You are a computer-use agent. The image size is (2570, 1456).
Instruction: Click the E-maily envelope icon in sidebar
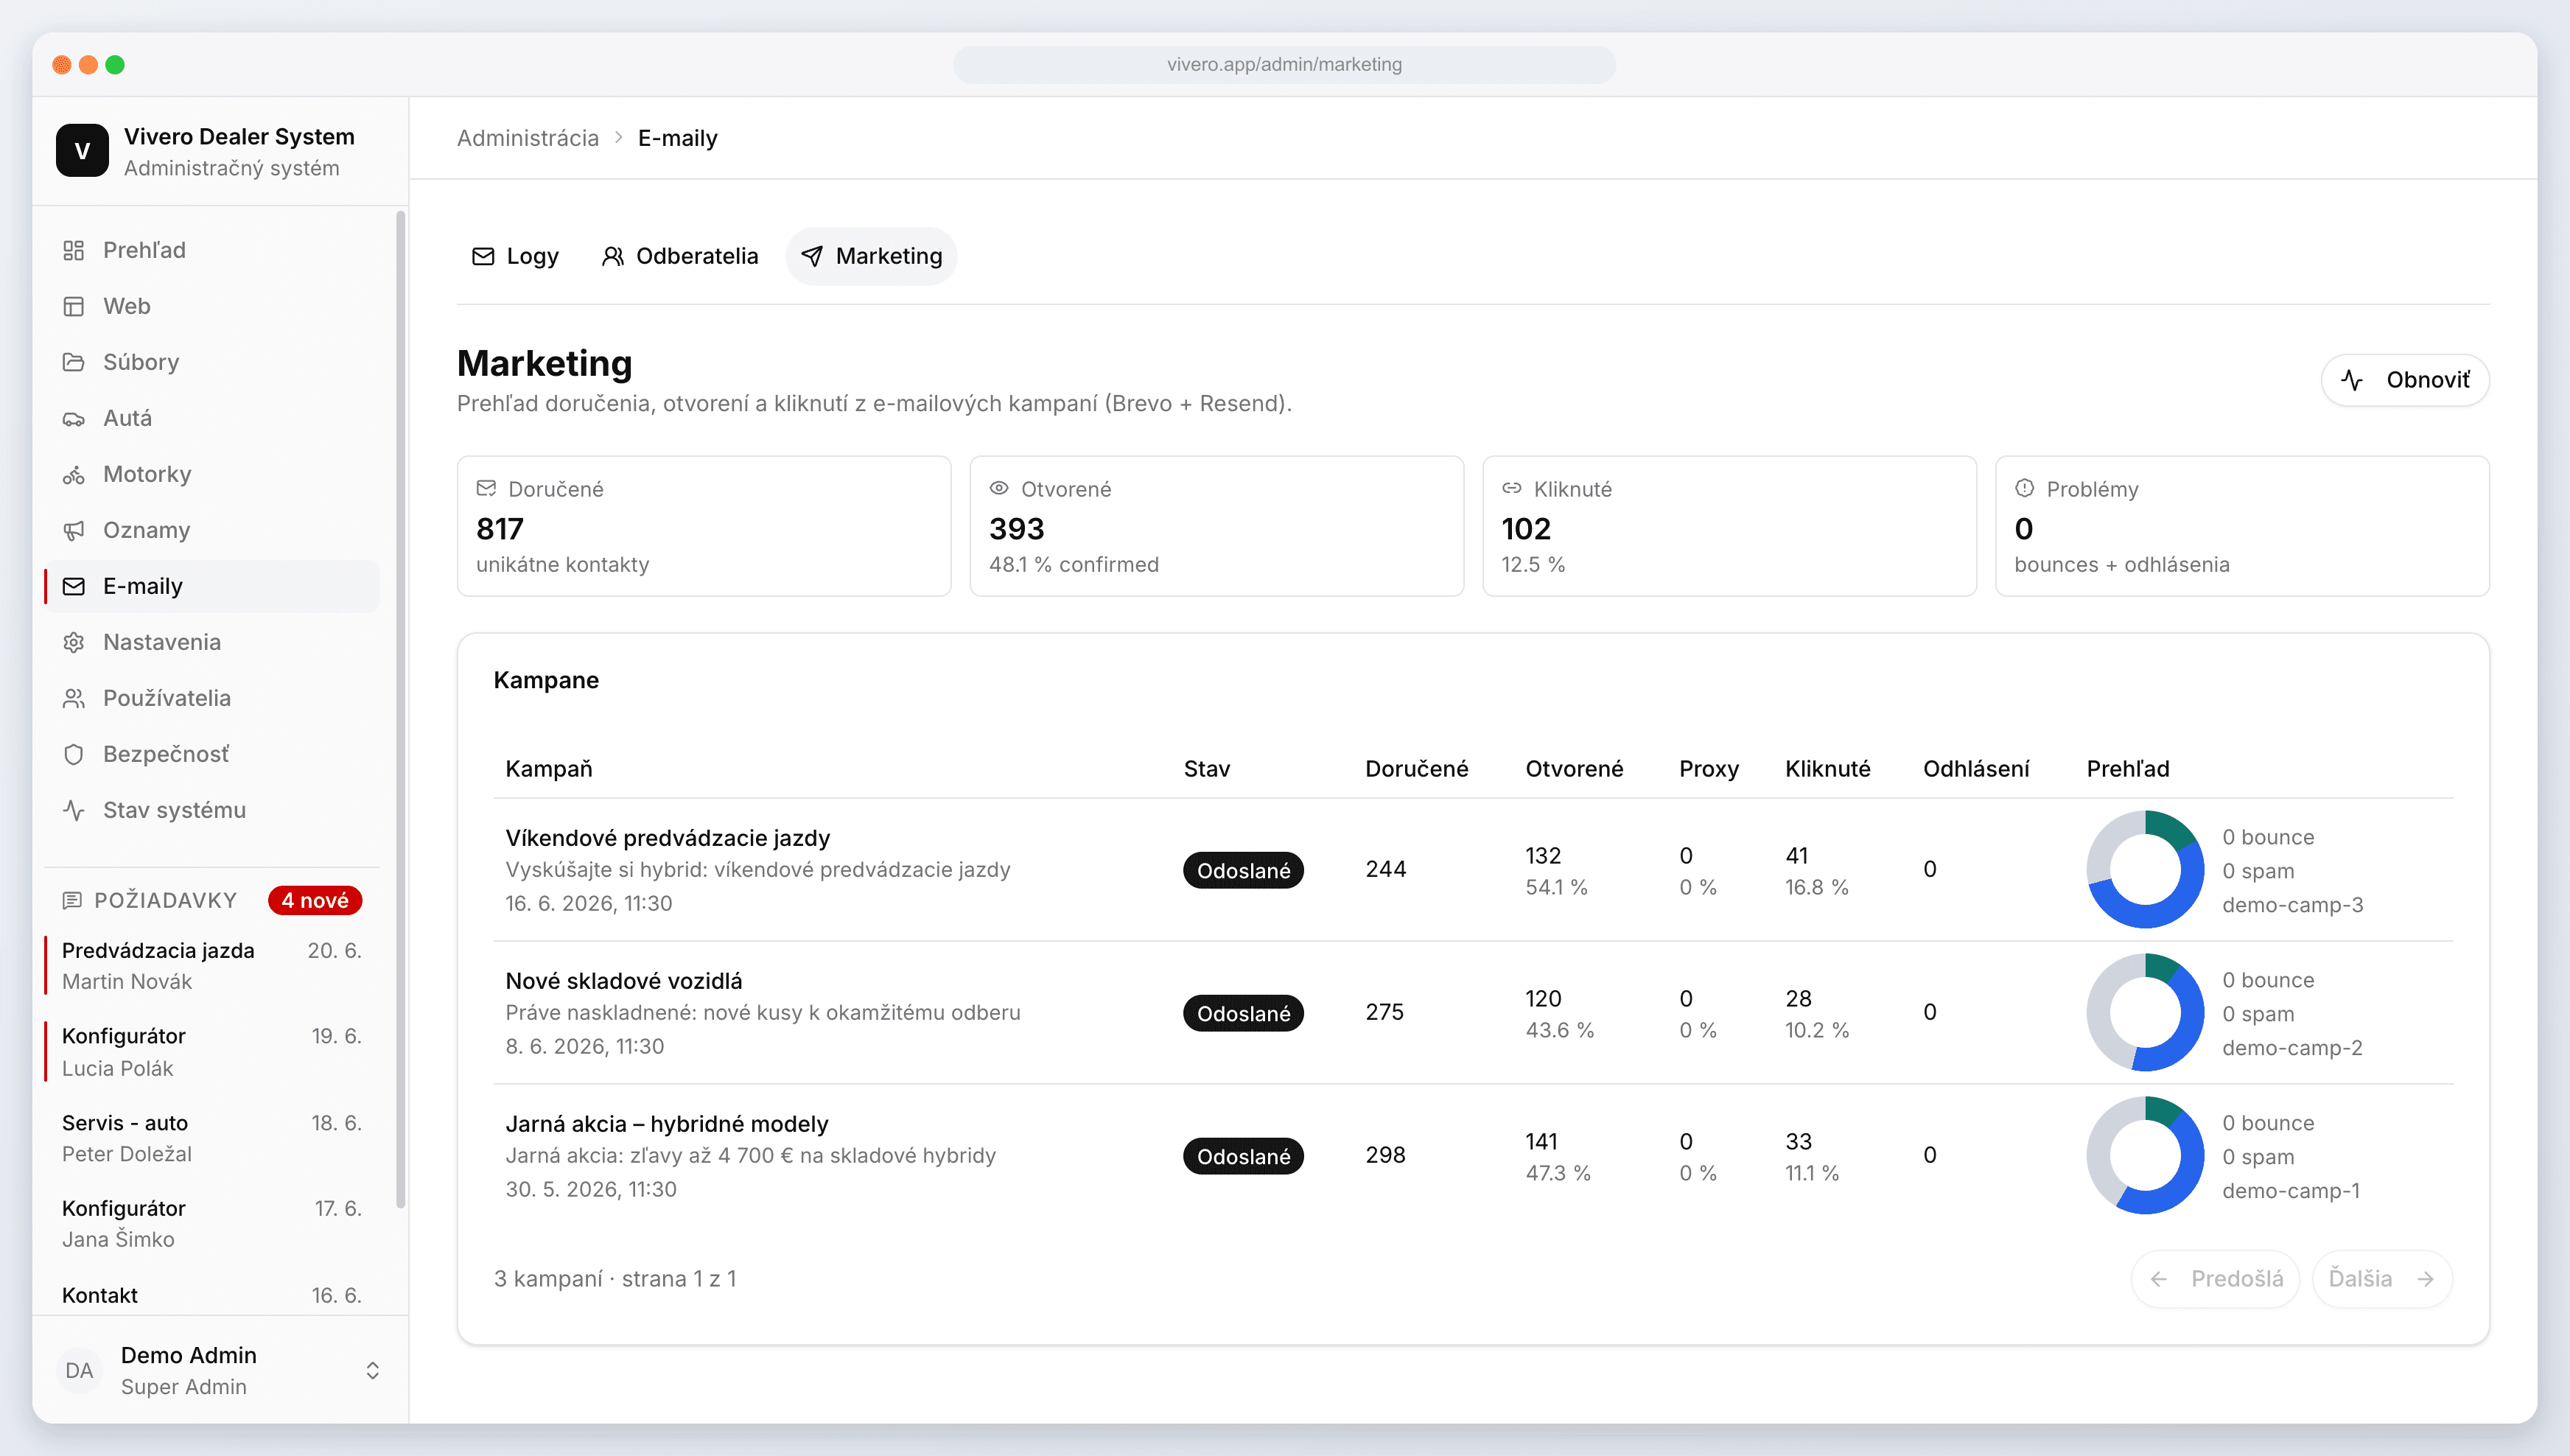coord(73,586)
